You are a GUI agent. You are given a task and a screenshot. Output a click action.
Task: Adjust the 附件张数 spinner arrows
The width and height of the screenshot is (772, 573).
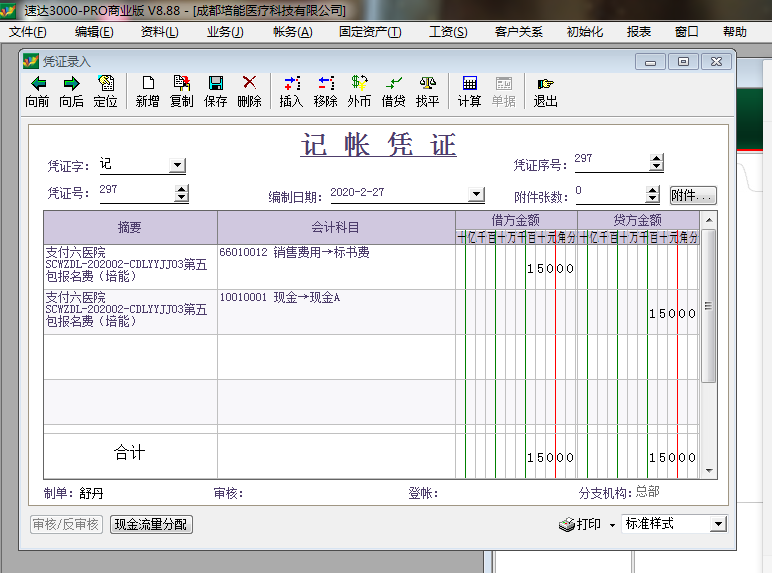[x=653, y=195]
